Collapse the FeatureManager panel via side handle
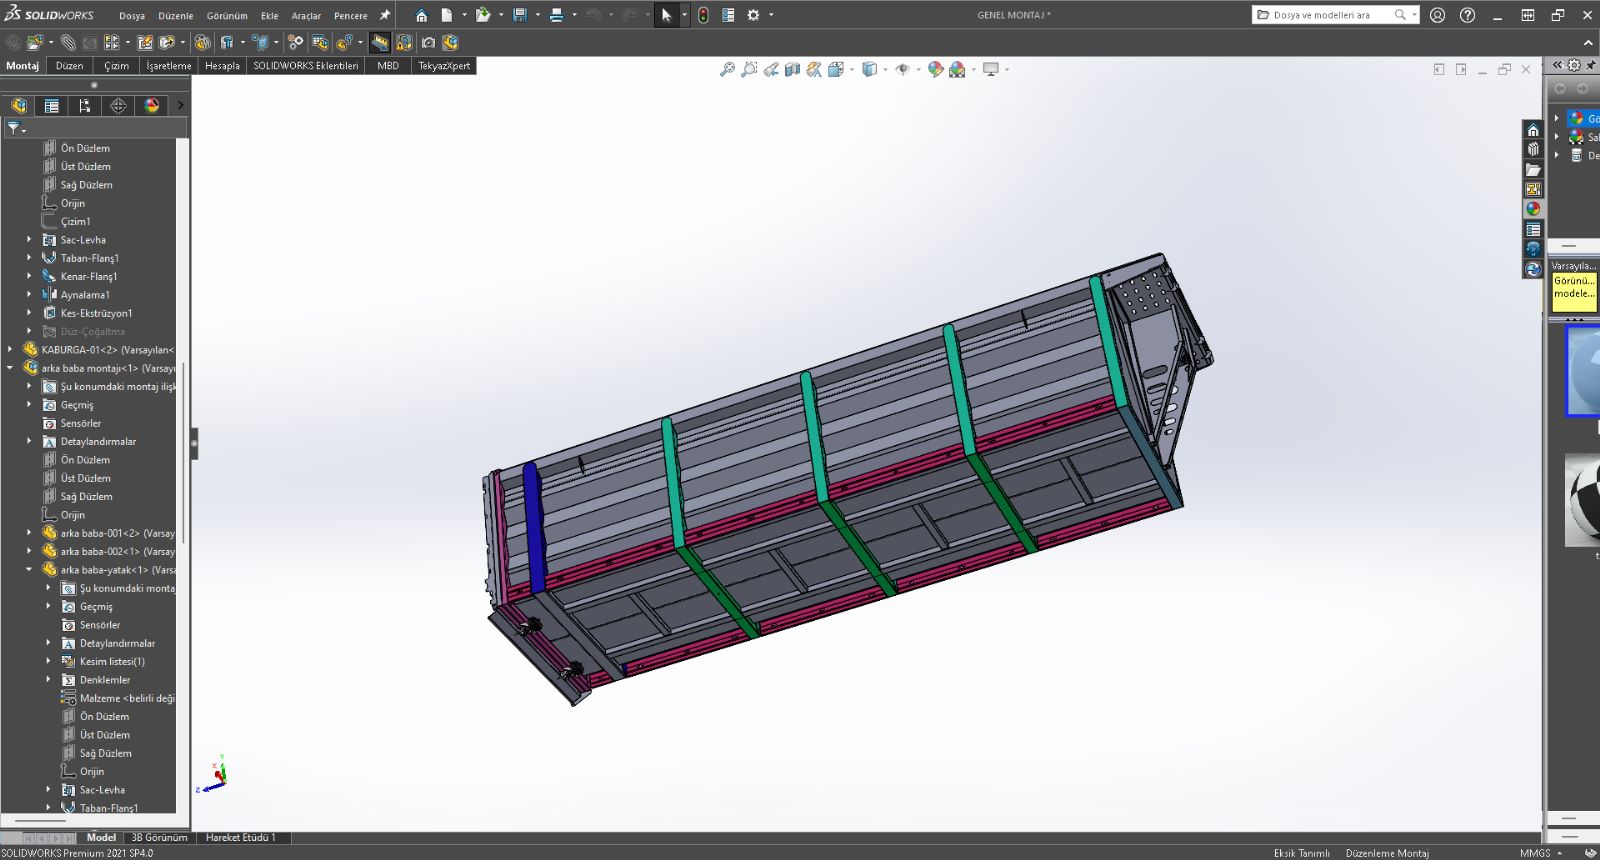The width and height of the screenshot is (1600, 860). 194,443
